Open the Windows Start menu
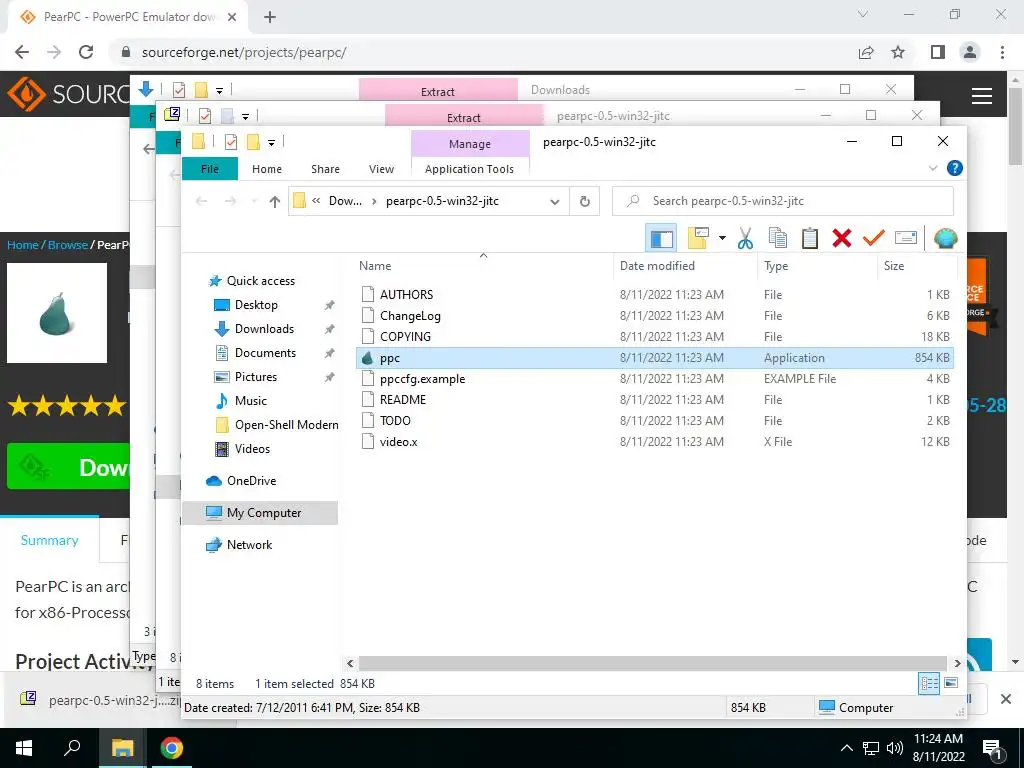Image resolution: width=1024 pixels, height=768 pixels. [x=24, y=748]
